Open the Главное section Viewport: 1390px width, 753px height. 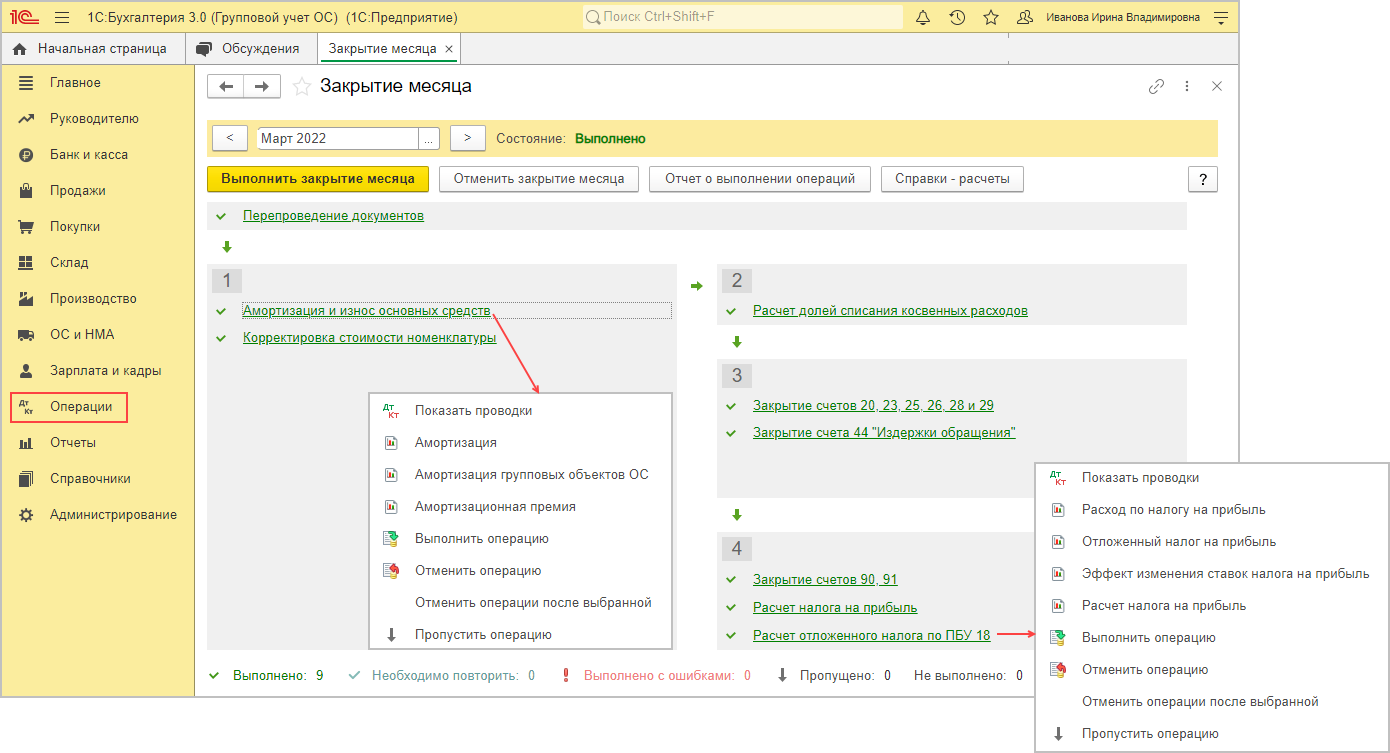point(75,82)
